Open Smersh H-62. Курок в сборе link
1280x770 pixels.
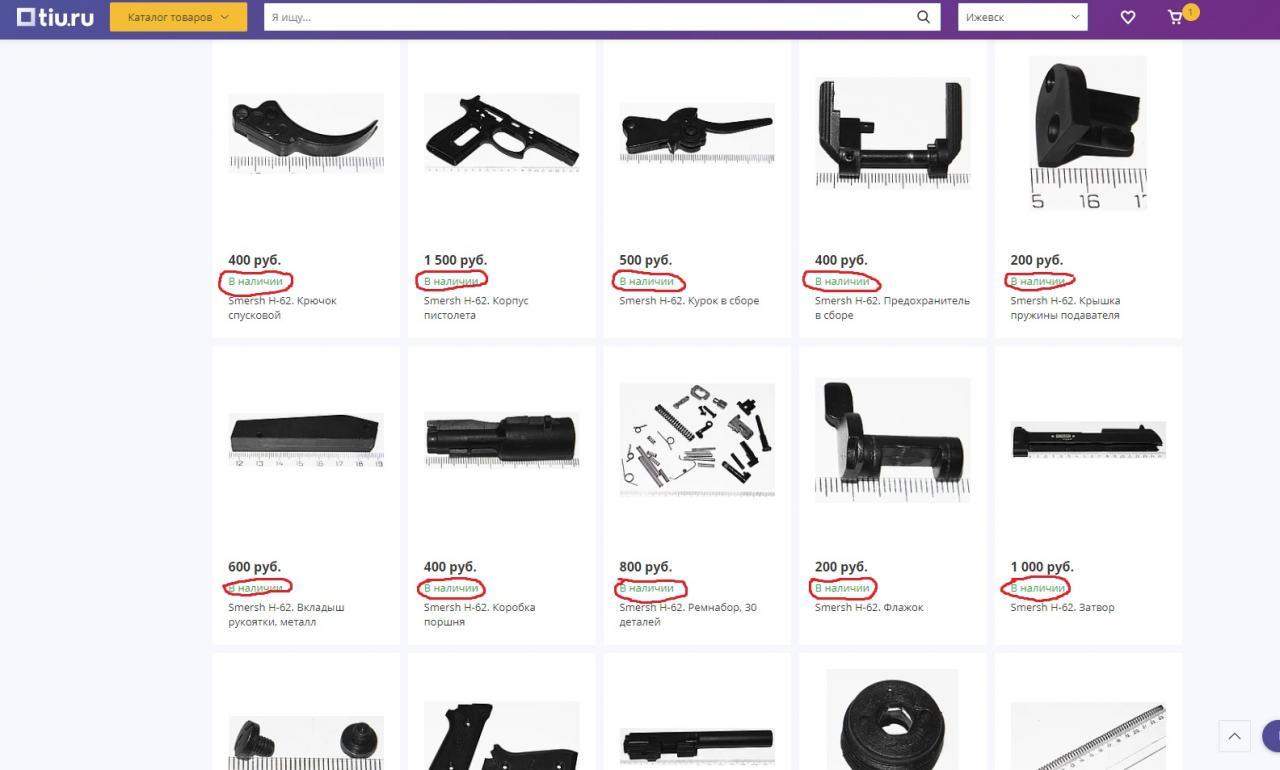tap(689, 301)
